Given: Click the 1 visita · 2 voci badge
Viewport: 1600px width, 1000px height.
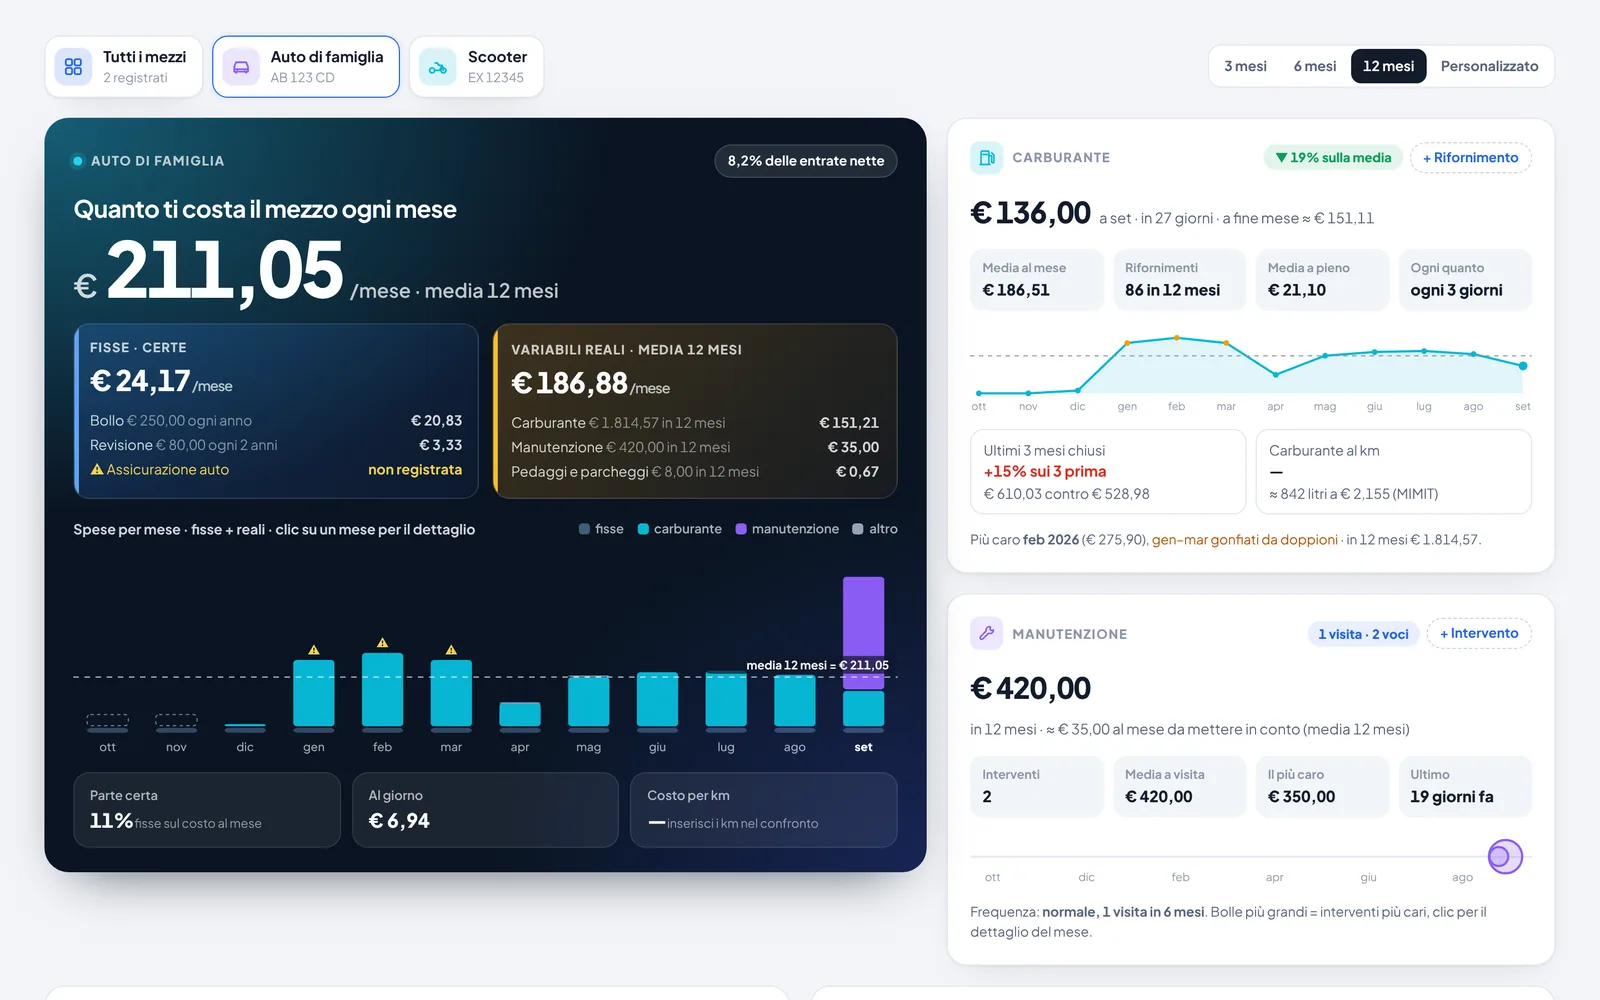Looking at the screenshot, I should 1363,634.
